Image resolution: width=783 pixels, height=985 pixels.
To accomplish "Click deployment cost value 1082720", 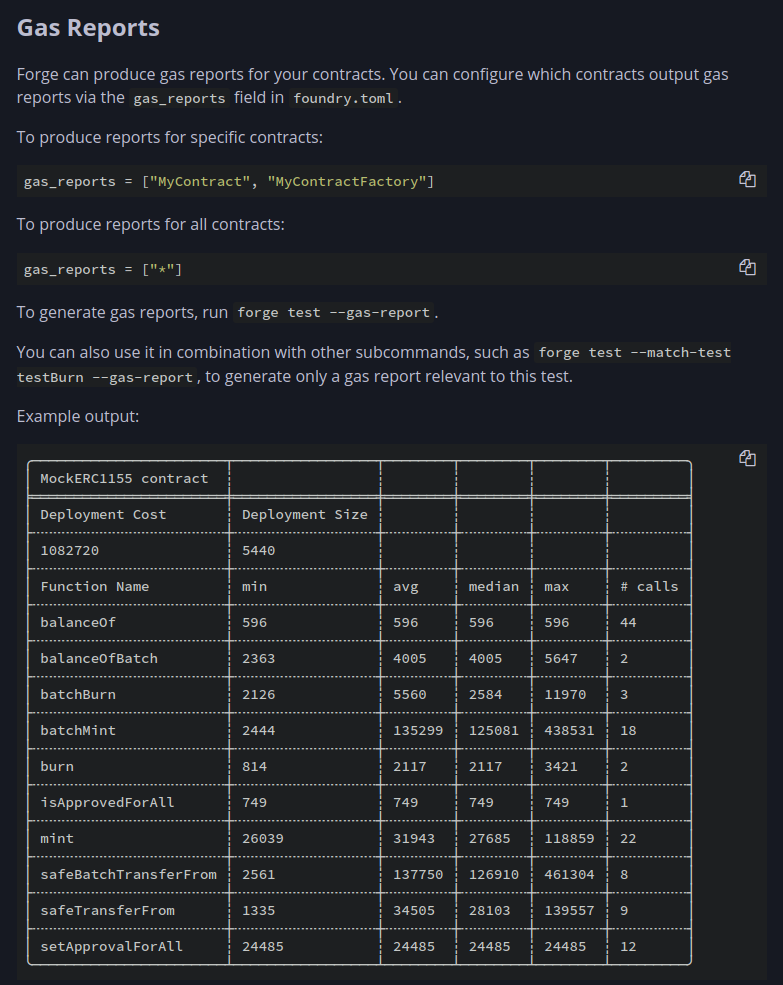I will click(70, 550).
